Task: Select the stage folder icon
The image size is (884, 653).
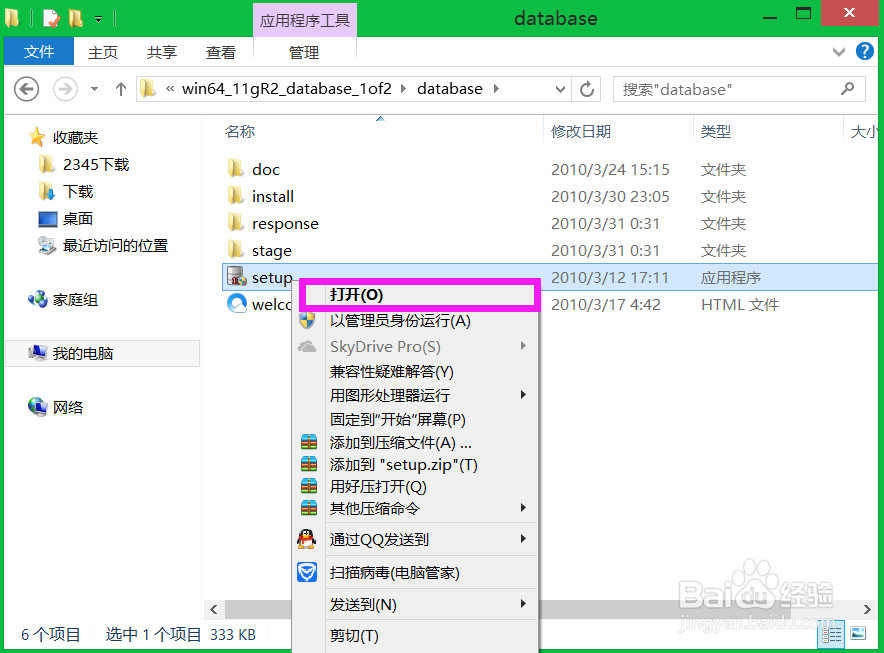Action: coord(236,250)
